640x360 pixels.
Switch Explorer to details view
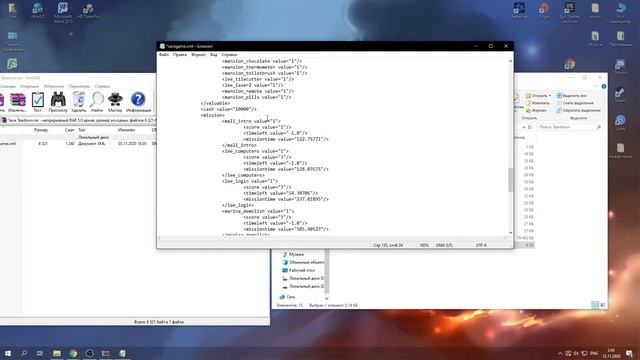(595, 305)
